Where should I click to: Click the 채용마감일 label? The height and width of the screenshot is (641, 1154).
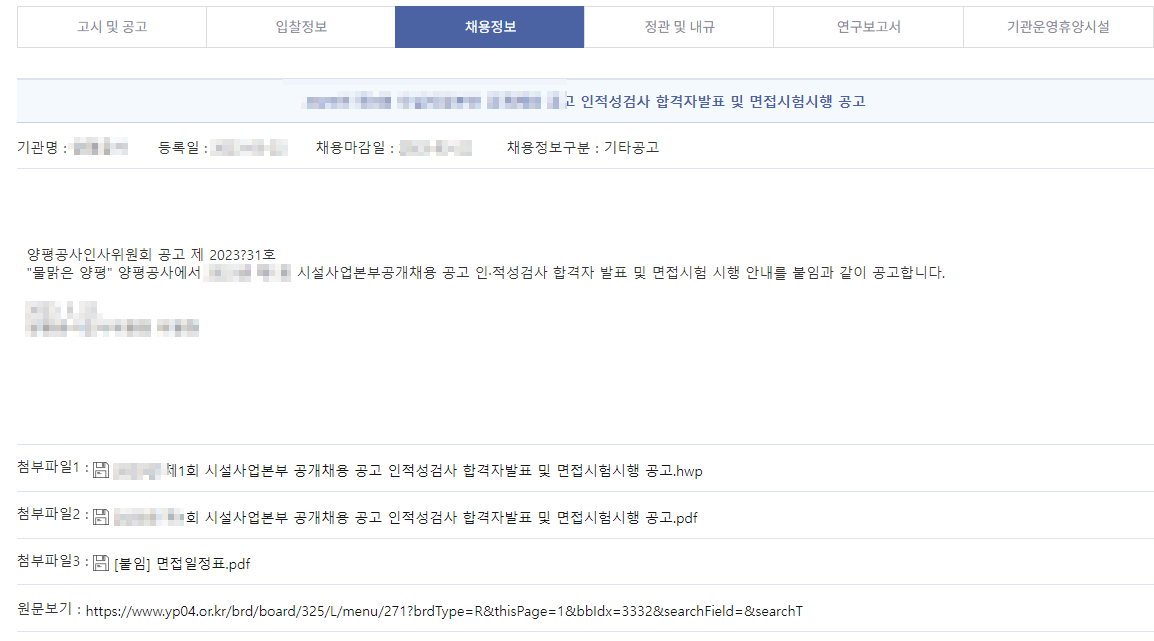tap(355, 147)
